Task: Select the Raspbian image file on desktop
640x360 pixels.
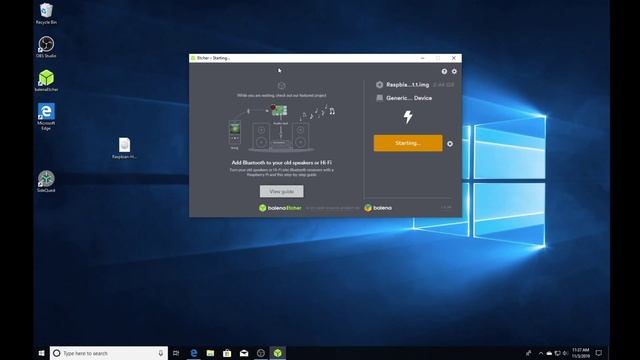Action: [124, 148]
